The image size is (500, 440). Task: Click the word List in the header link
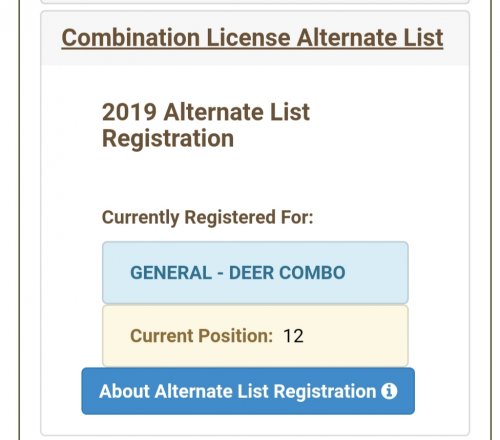pyautogui.click(x=423, y=38)
